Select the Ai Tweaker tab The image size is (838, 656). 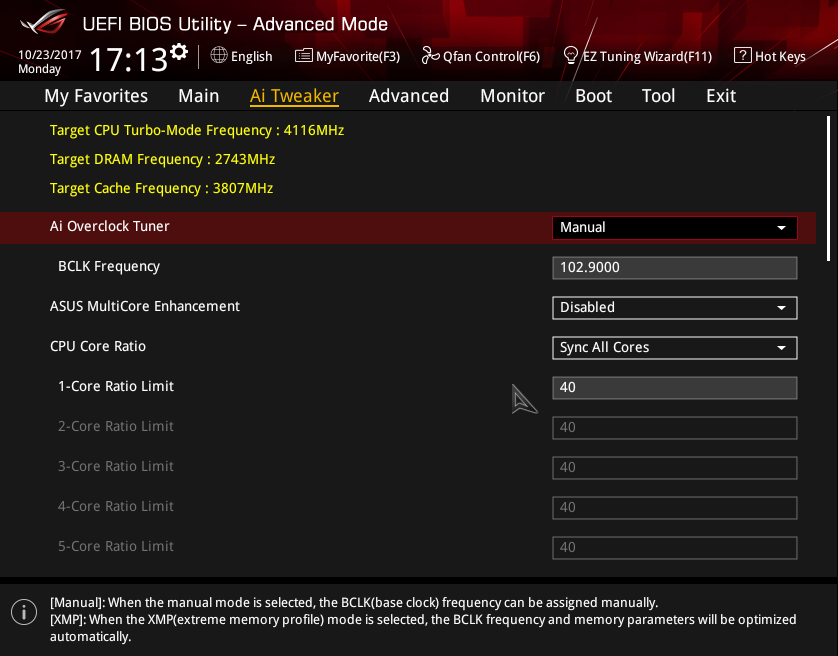[x=294, y=96]
